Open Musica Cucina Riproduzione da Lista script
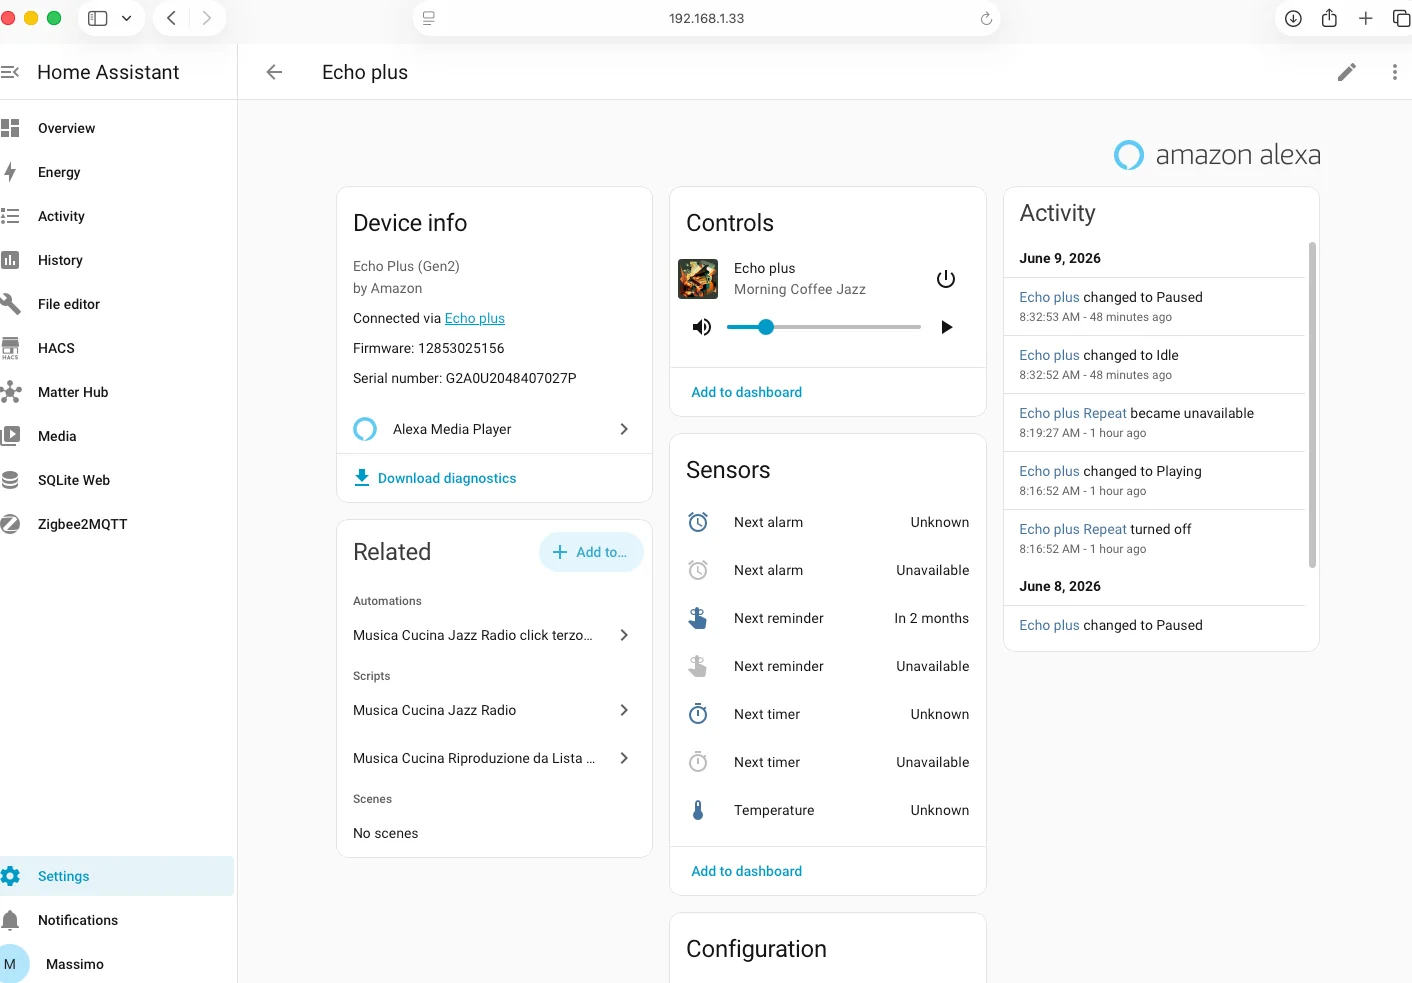 (x=494, y=758)
